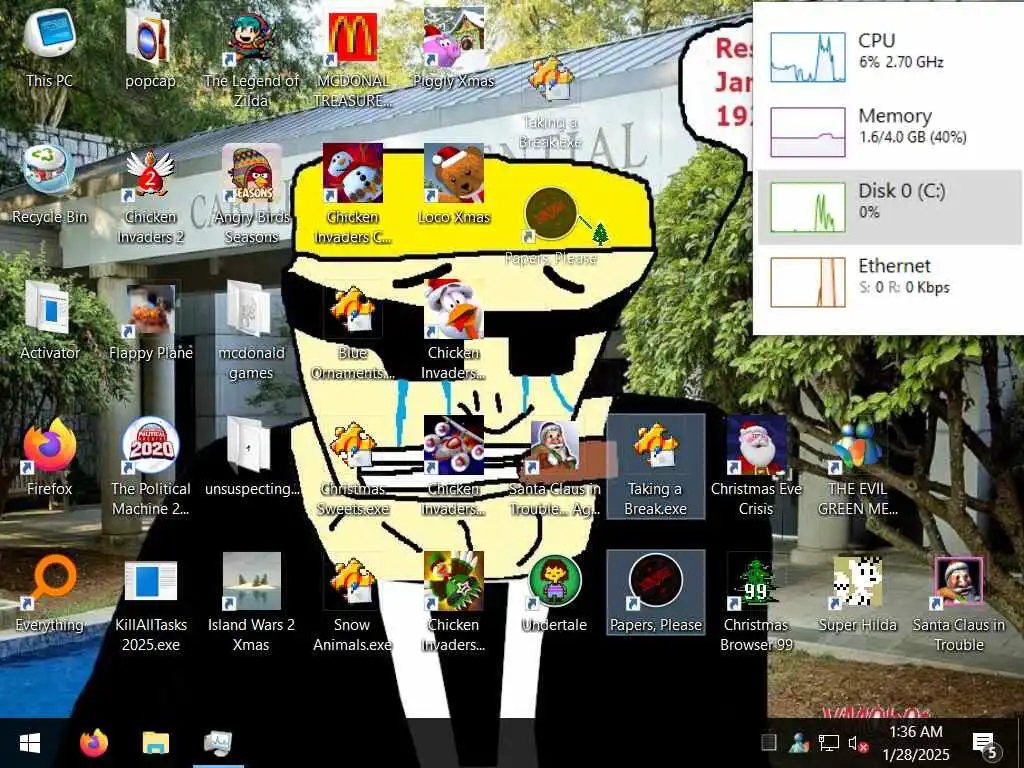Open the Activator icon
1024x768 pixels.
click(50, 321)
